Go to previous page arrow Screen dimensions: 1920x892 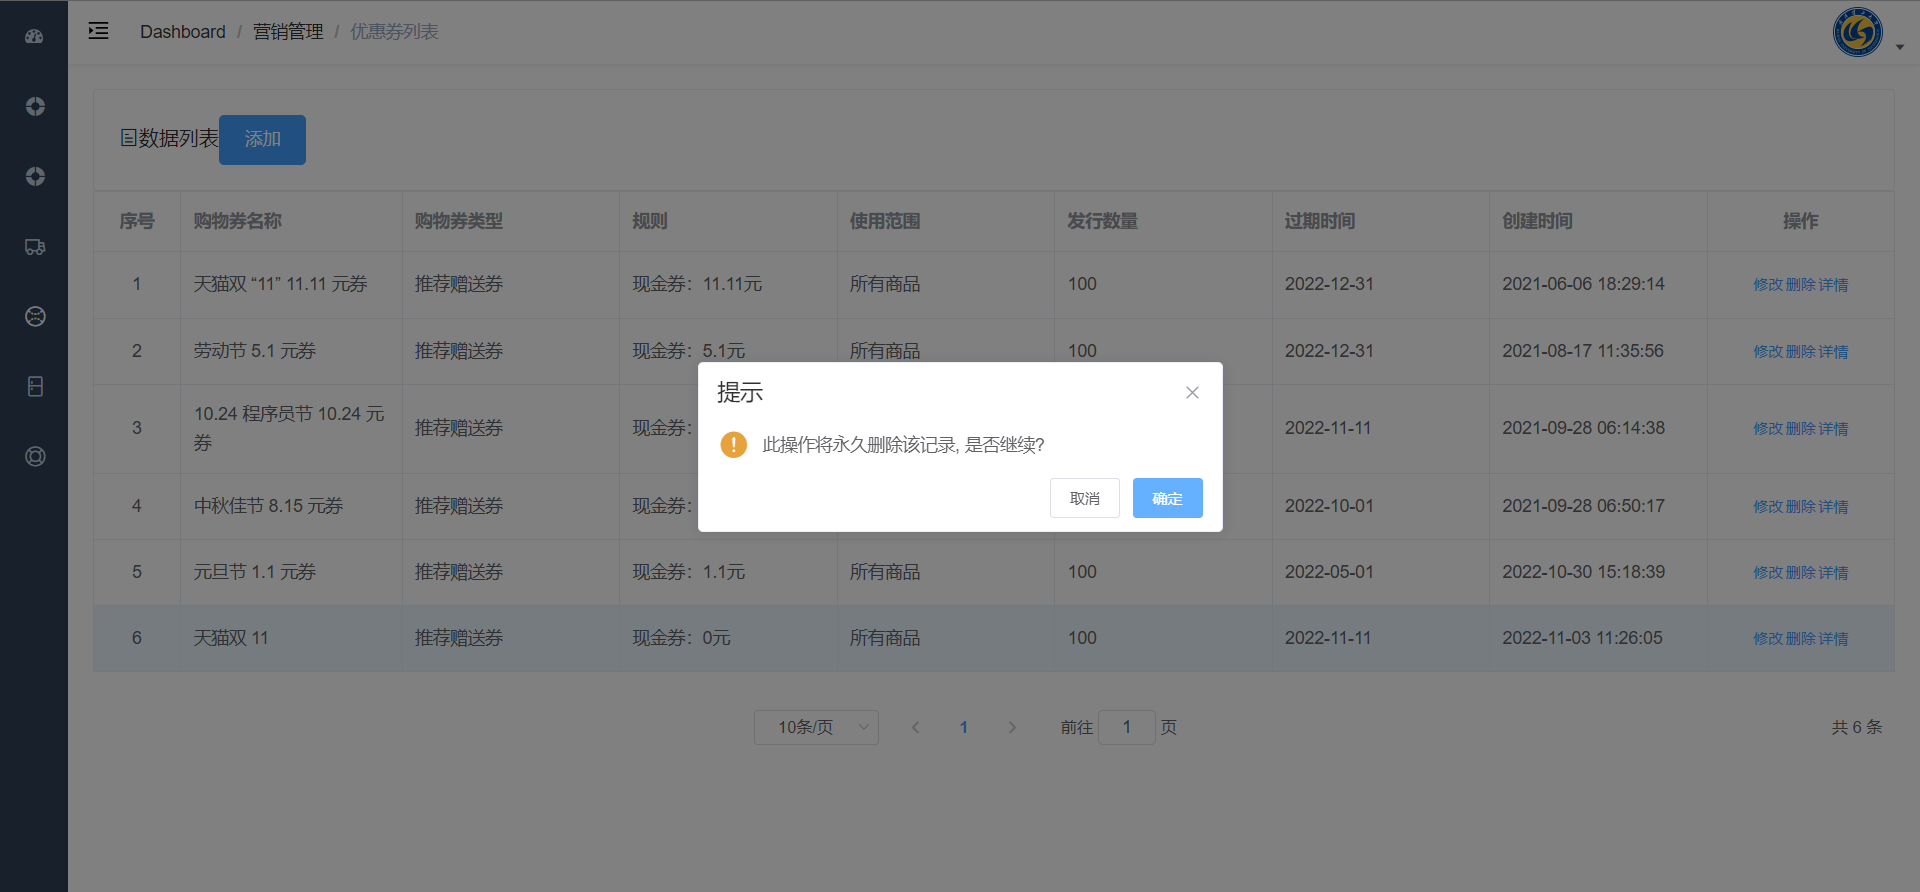coord(915,727)
